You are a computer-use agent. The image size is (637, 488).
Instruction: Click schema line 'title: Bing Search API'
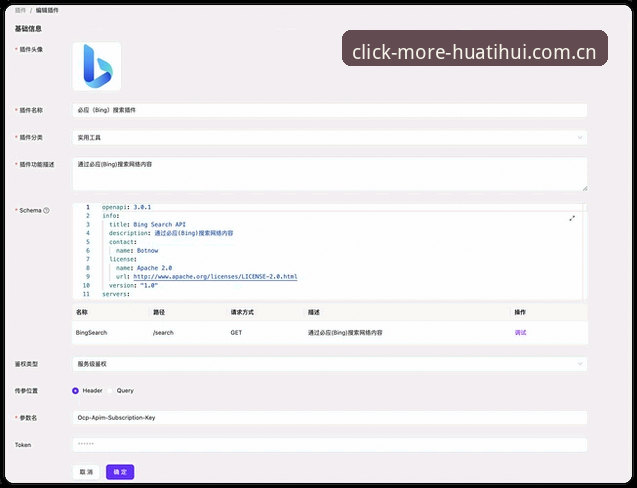(x=147, y=224)
